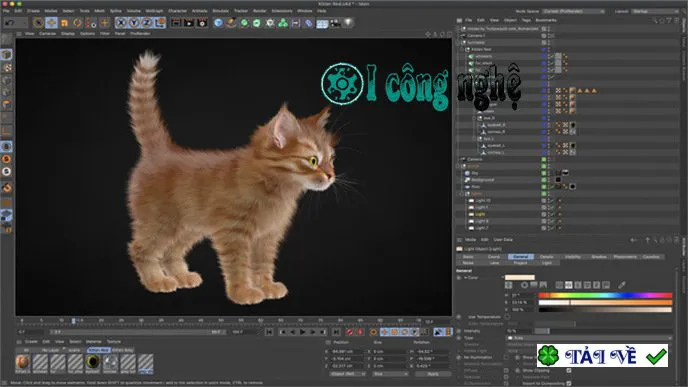Add a Camera object from the toolbar

pyautogui.click(x=335, y=23)
